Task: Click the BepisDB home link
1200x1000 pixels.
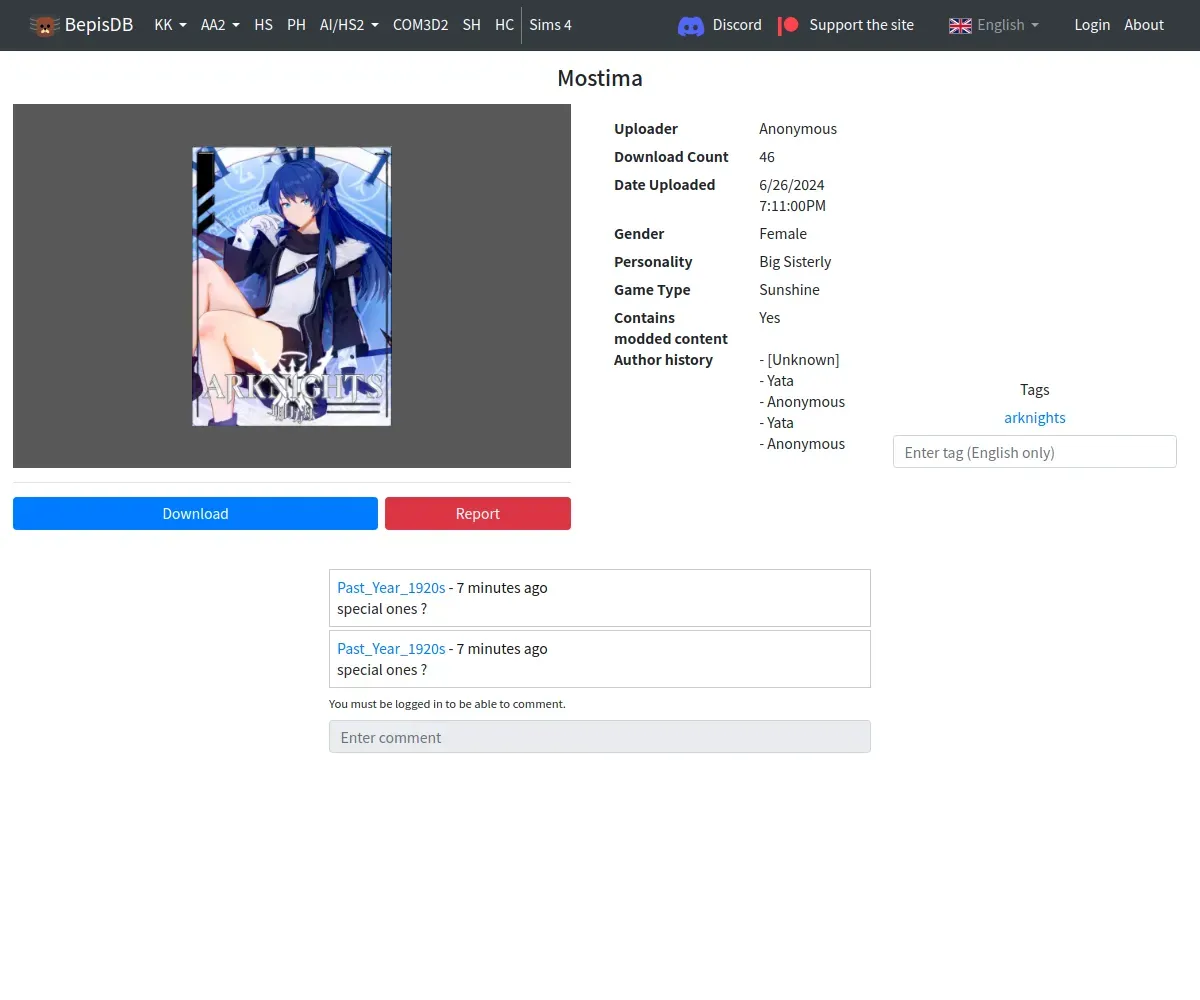Action: [x=81, y=25]
